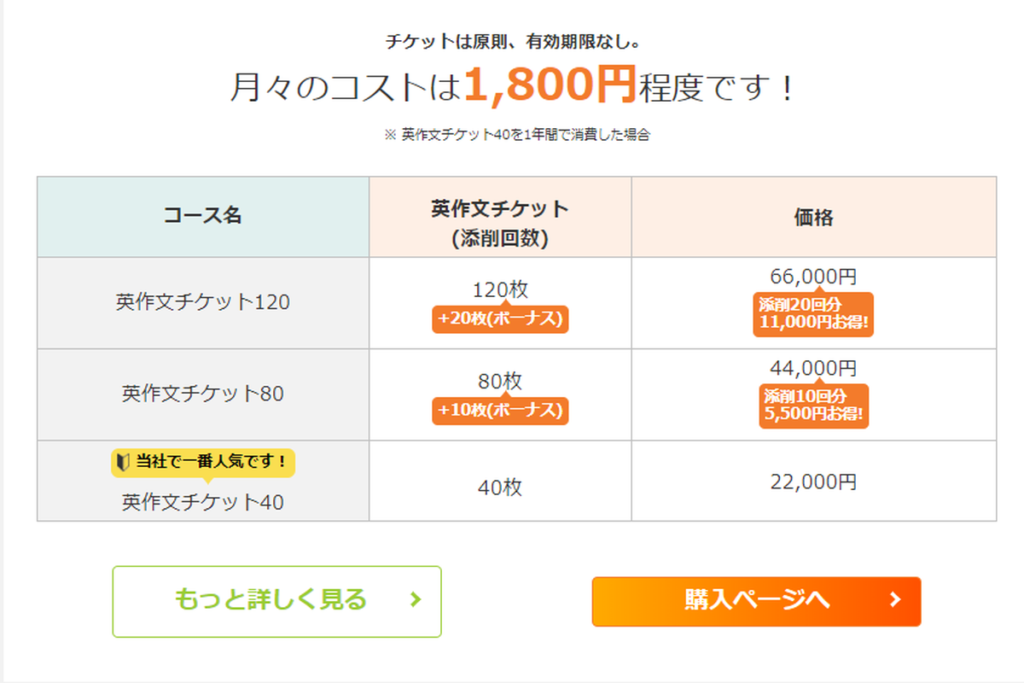Select the 英作文チケット120 course row
1024x683 pixels.
(x=203, y=302)
